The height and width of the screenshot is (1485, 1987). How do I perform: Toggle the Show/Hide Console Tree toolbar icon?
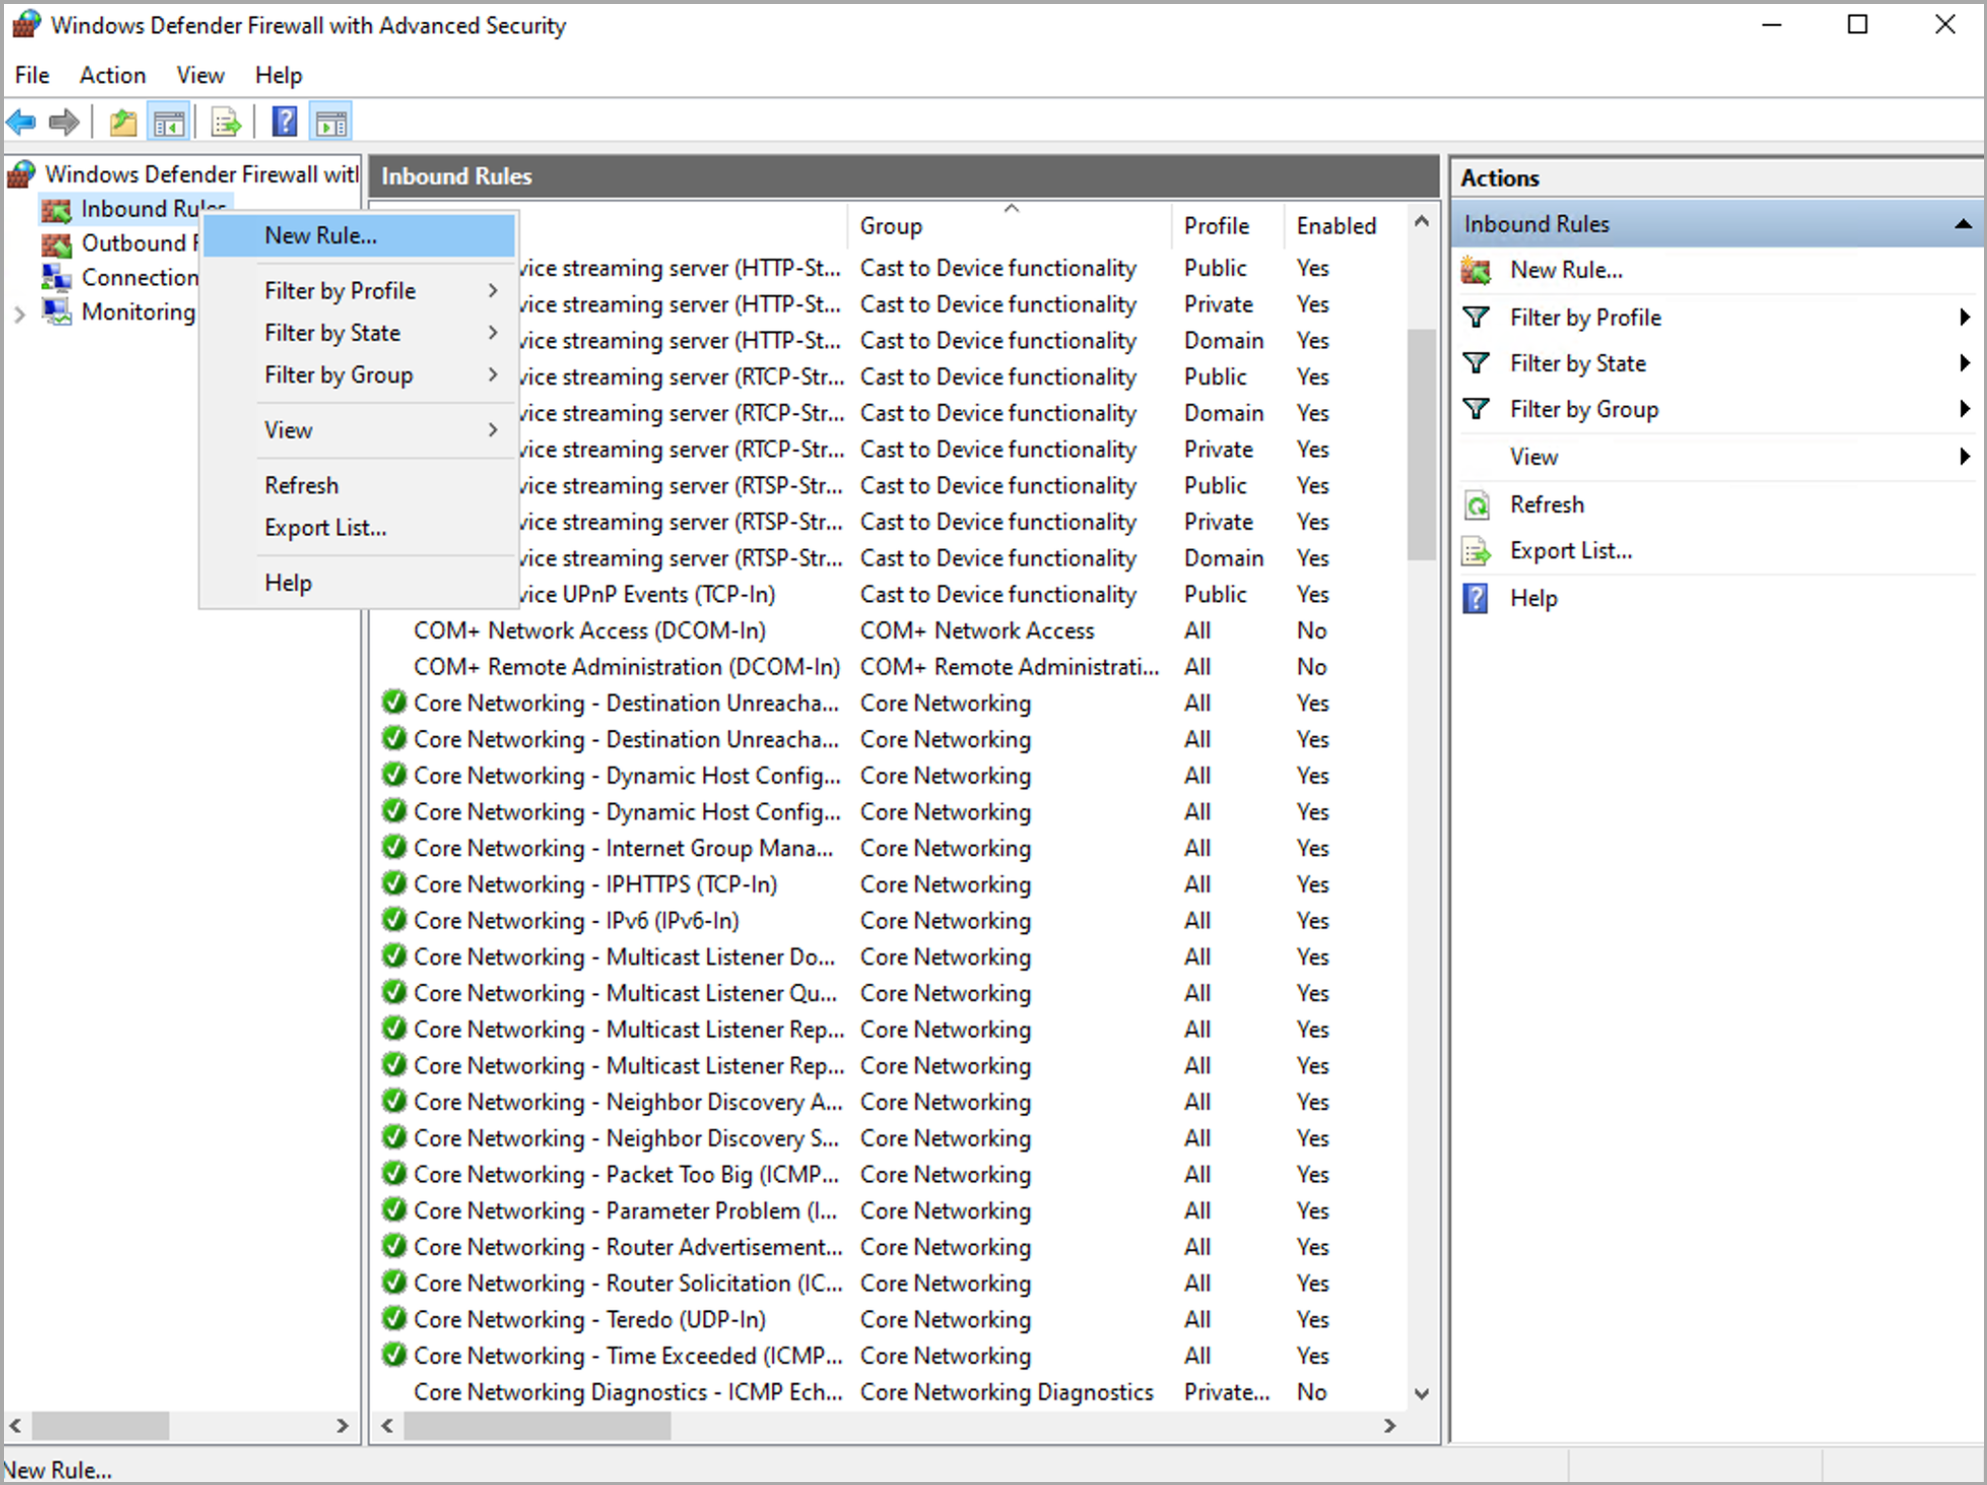click(169, 123)
